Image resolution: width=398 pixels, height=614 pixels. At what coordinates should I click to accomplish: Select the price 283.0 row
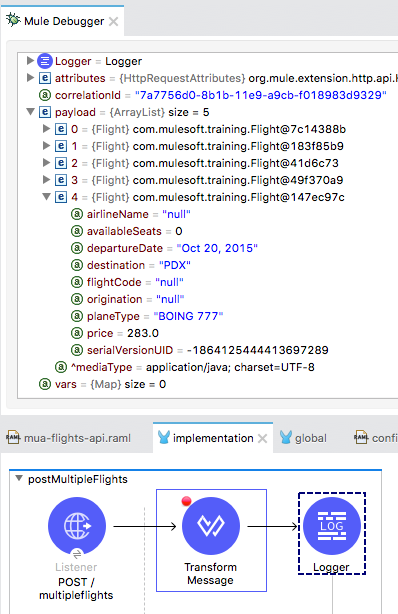coord(123,333)
